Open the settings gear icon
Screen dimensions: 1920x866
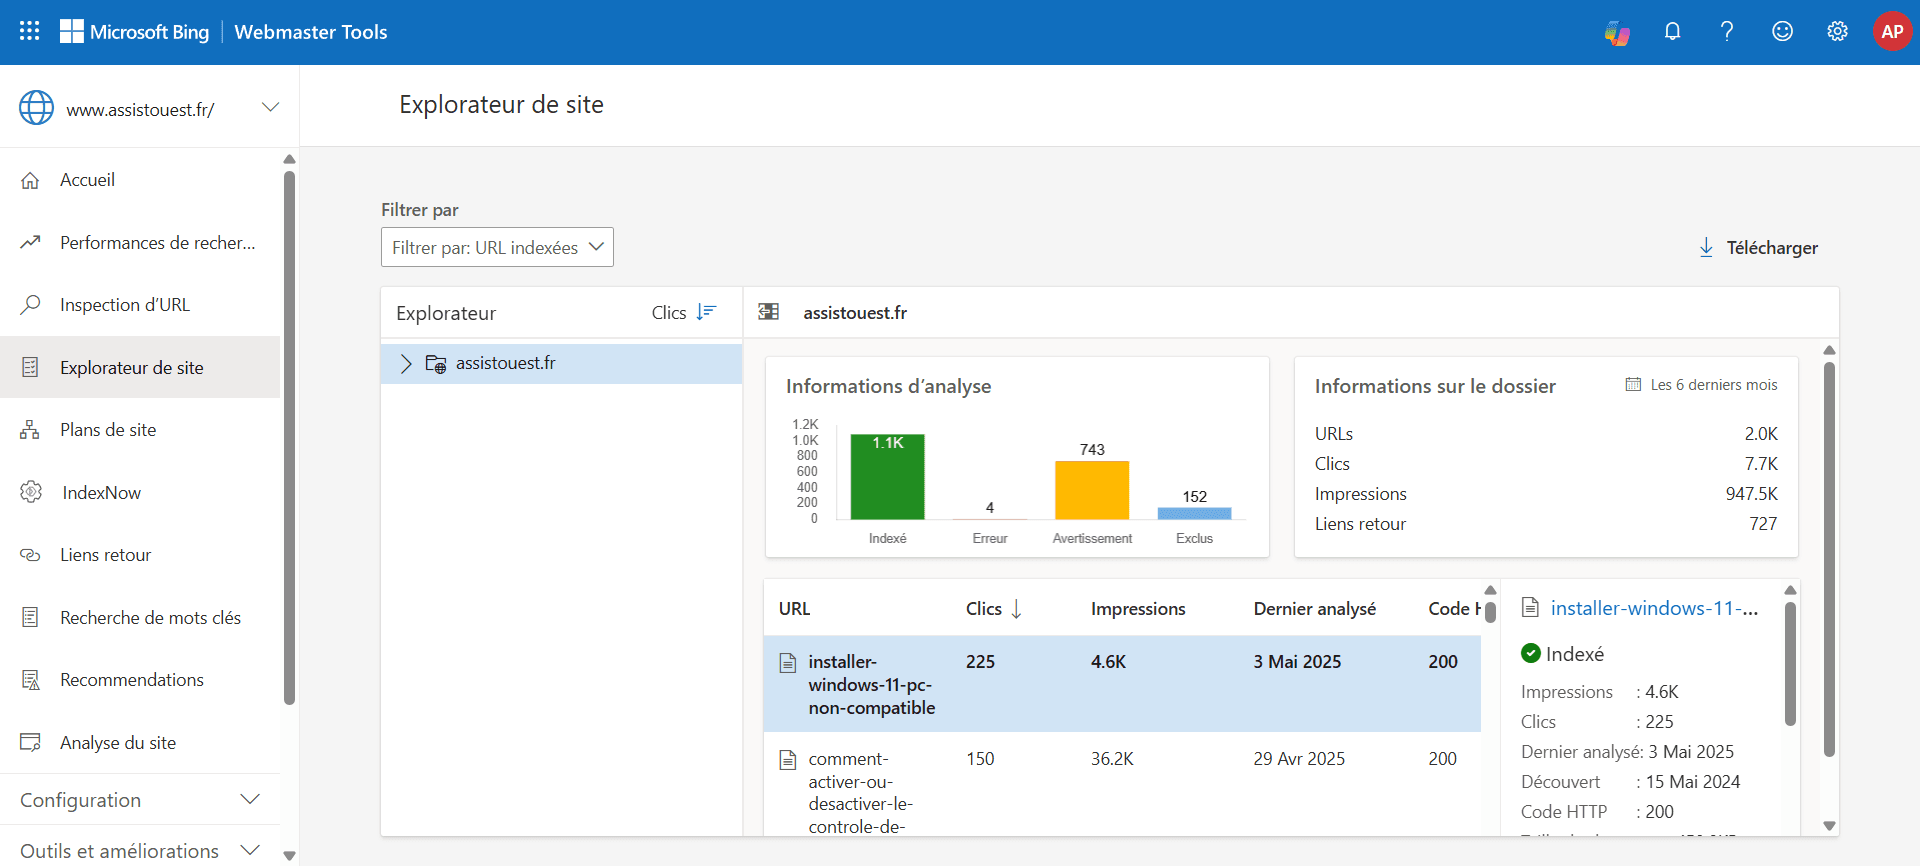coord(1837,32)
